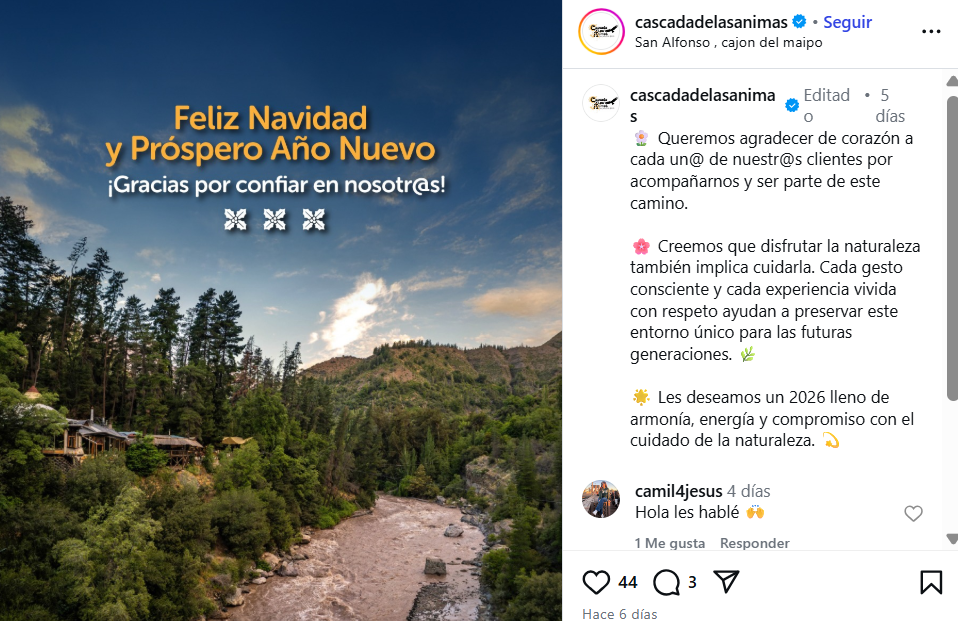Open camil4jesus username link

click(x=679, y=491)
